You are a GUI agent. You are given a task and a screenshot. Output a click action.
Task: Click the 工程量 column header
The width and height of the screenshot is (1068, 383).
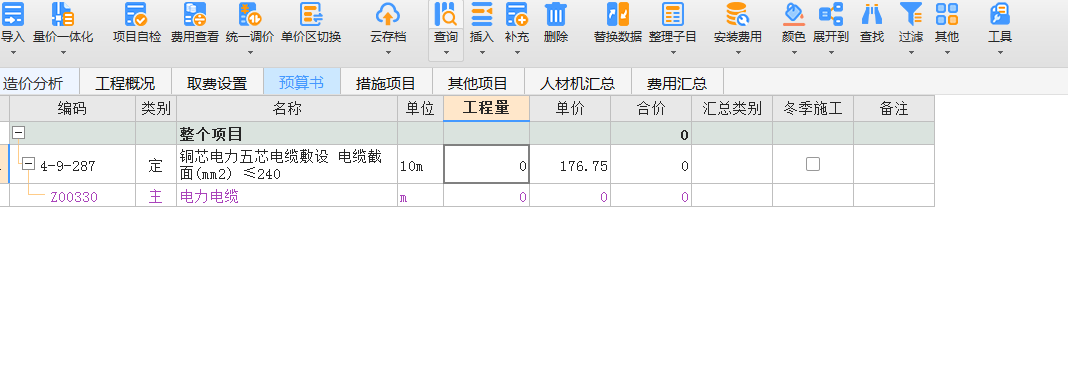coord(486,108)
